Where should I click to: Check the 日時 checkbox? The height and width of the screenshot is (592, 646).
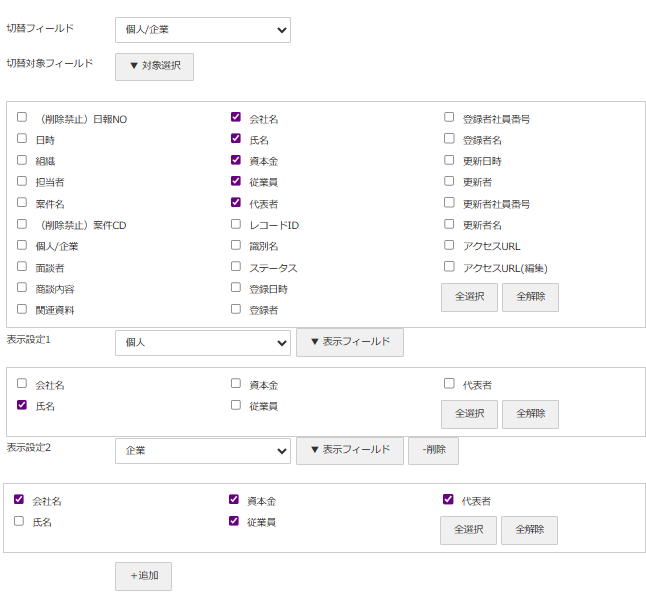pos(22,139)
